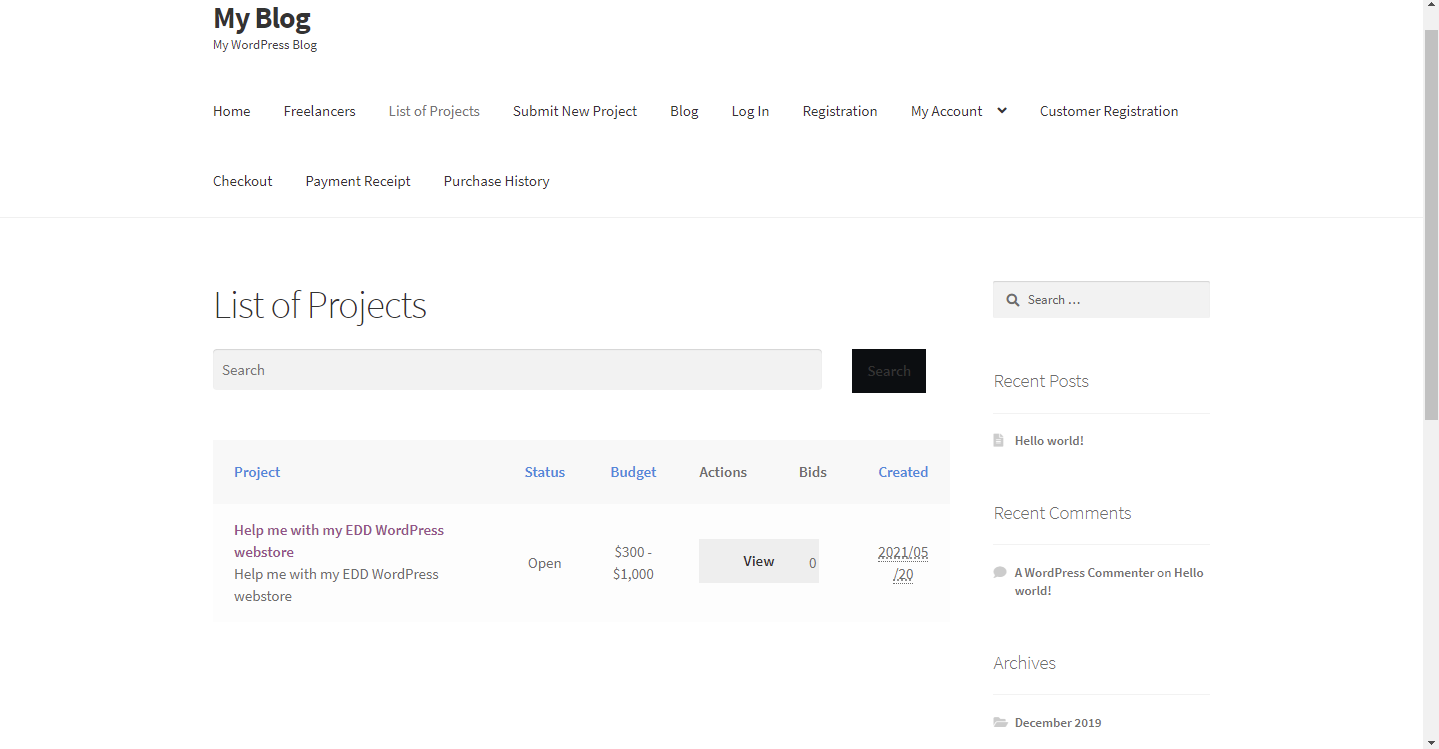The image size is (1439, 749).
Task: Click the document icon beside Hello world!
Action: pyautogui.click(x=998, y=440)
